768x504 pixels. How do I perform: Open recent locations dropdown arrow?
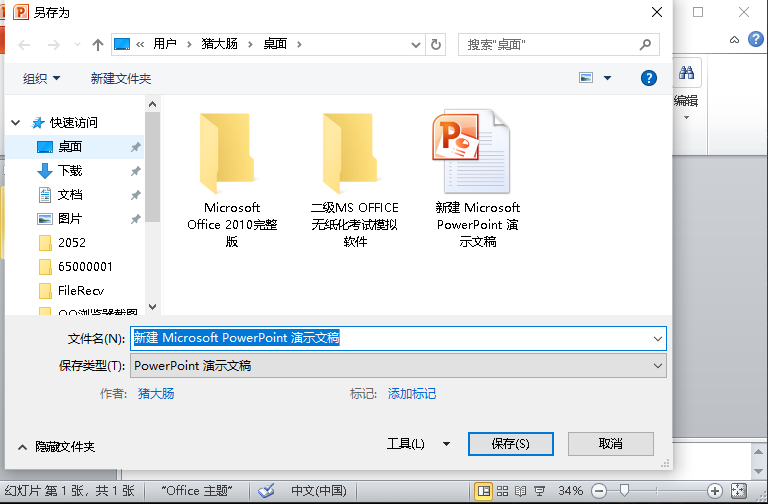(77, 45)
